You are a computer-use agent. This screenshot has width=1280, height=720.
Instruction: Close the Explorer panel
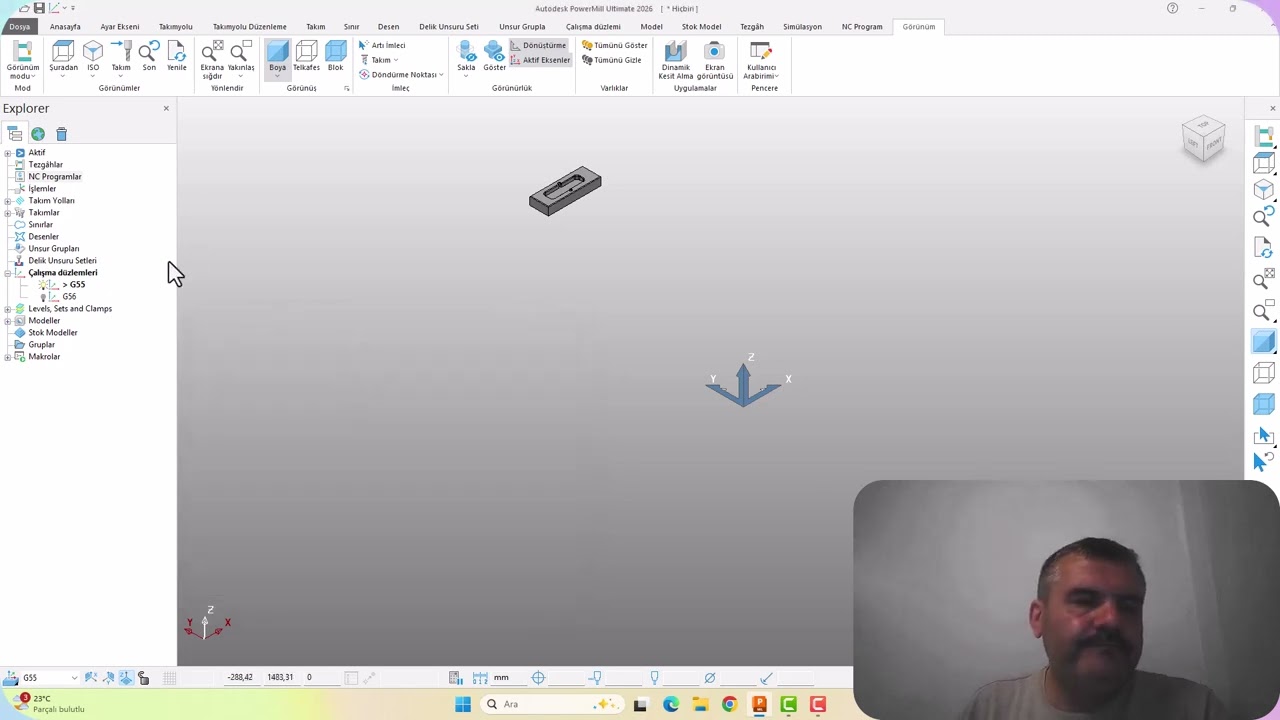click(166, 108)
